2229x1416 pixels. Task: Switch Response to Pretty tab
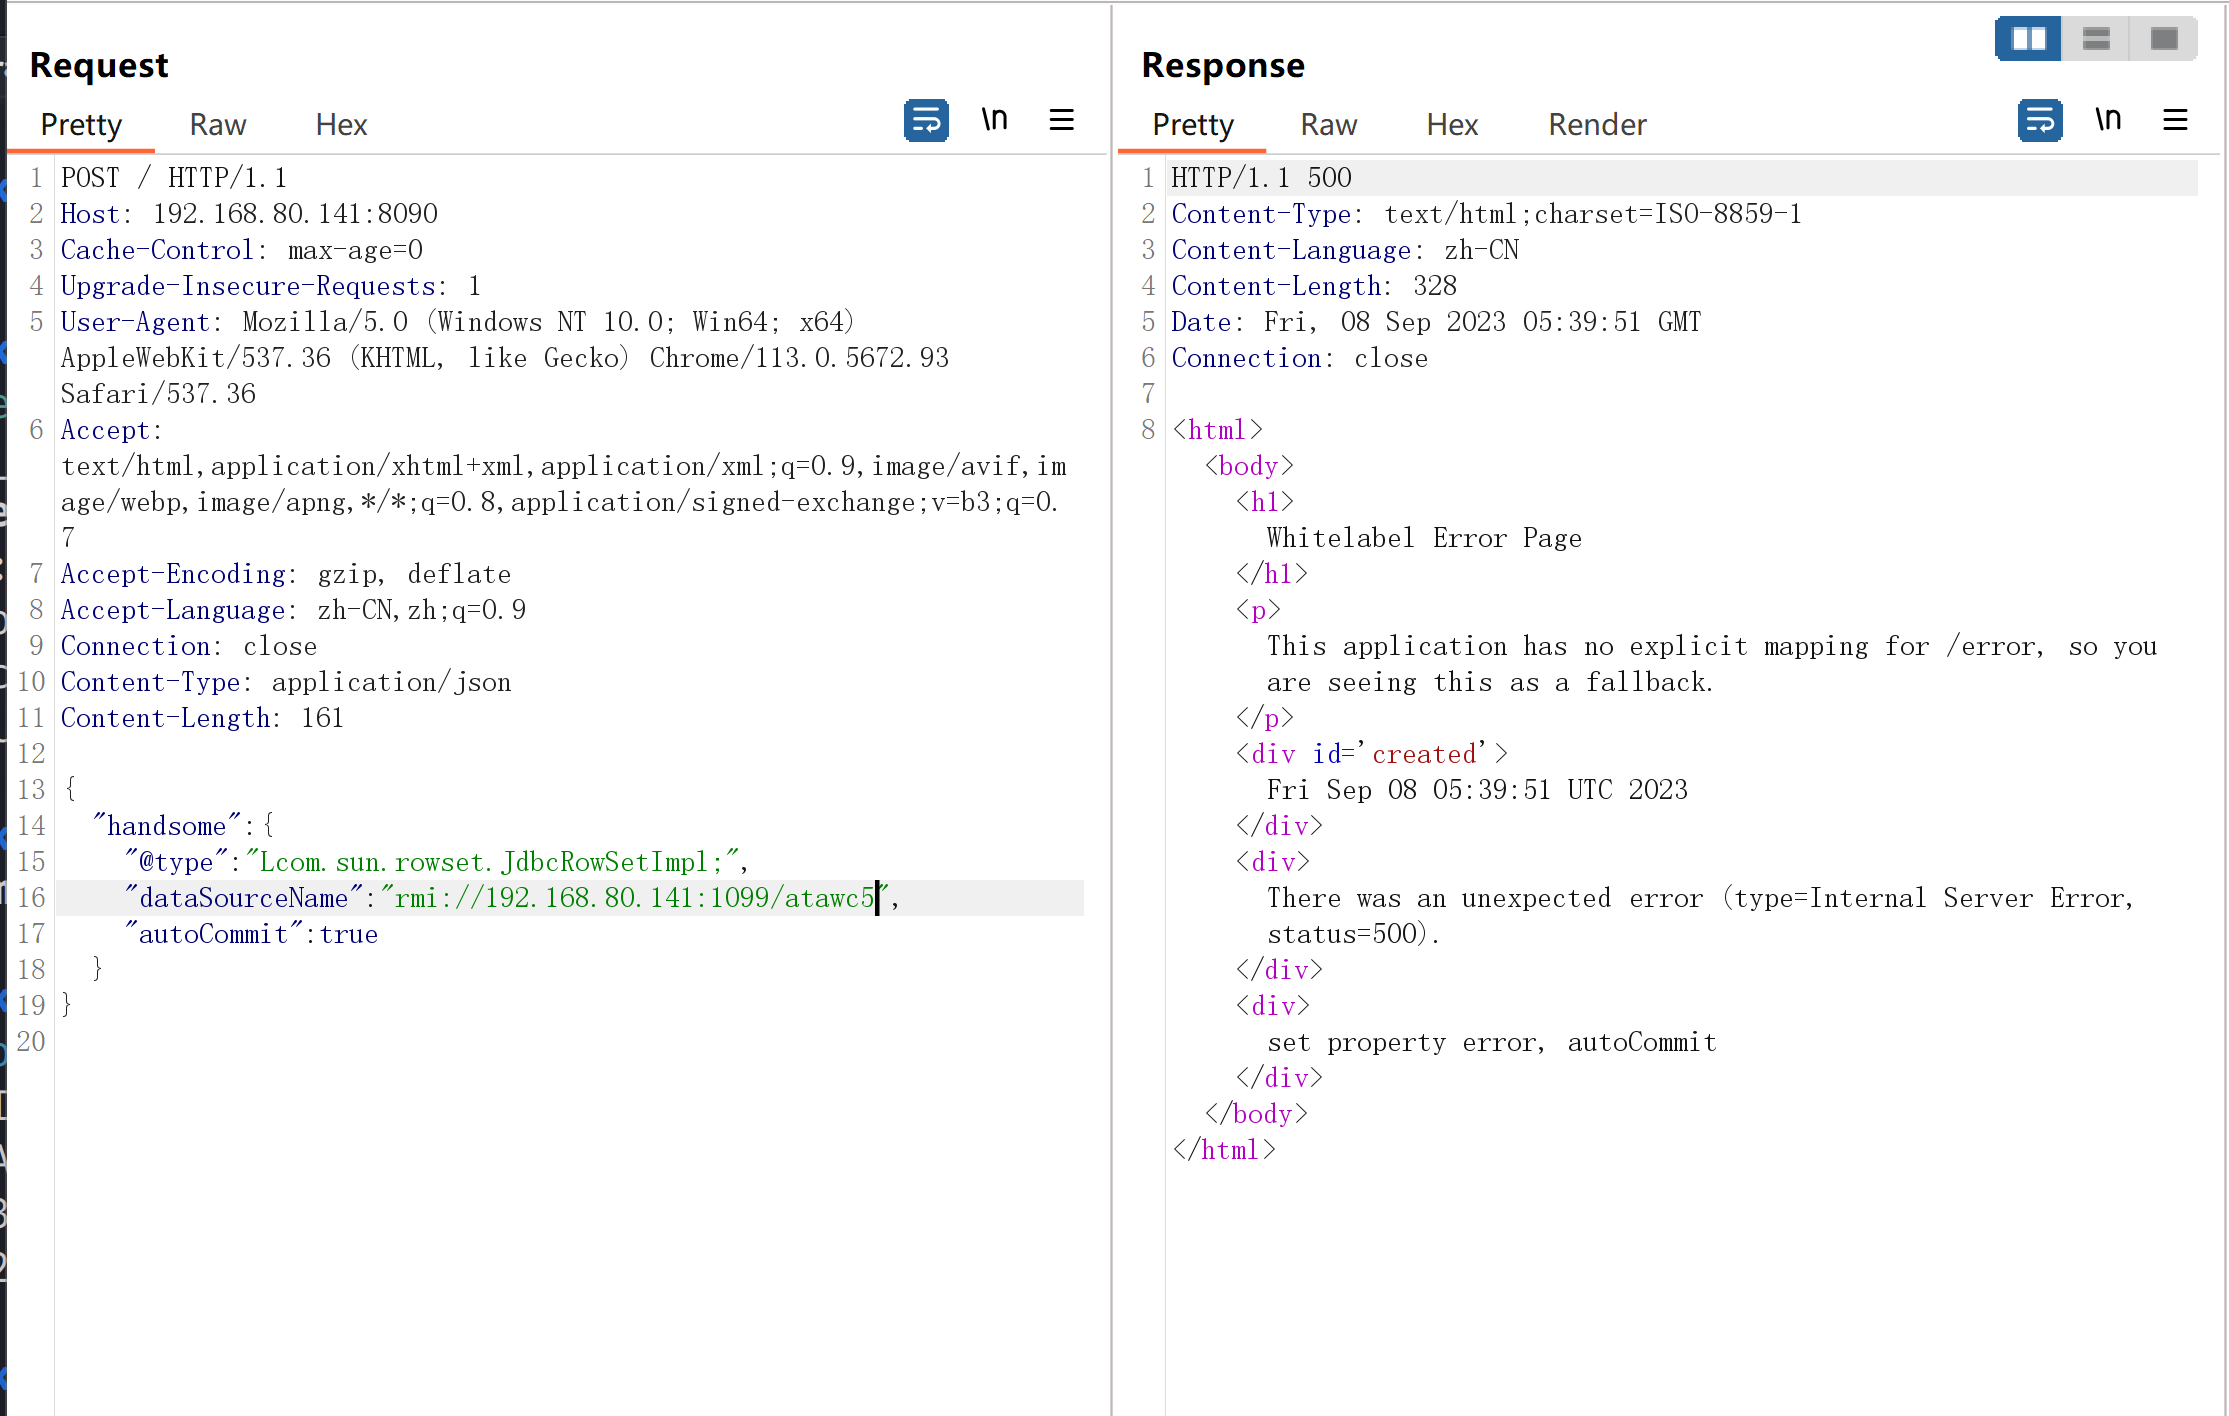click(x=1193, y=125)
